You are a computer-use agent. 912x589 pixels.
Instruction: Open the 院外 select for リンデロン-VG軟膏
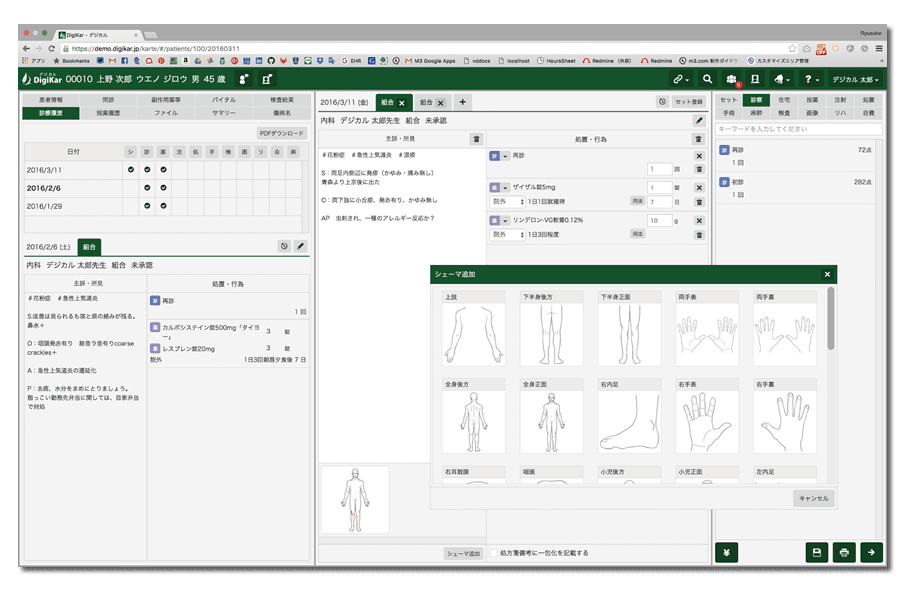click(x=508, y=235)
